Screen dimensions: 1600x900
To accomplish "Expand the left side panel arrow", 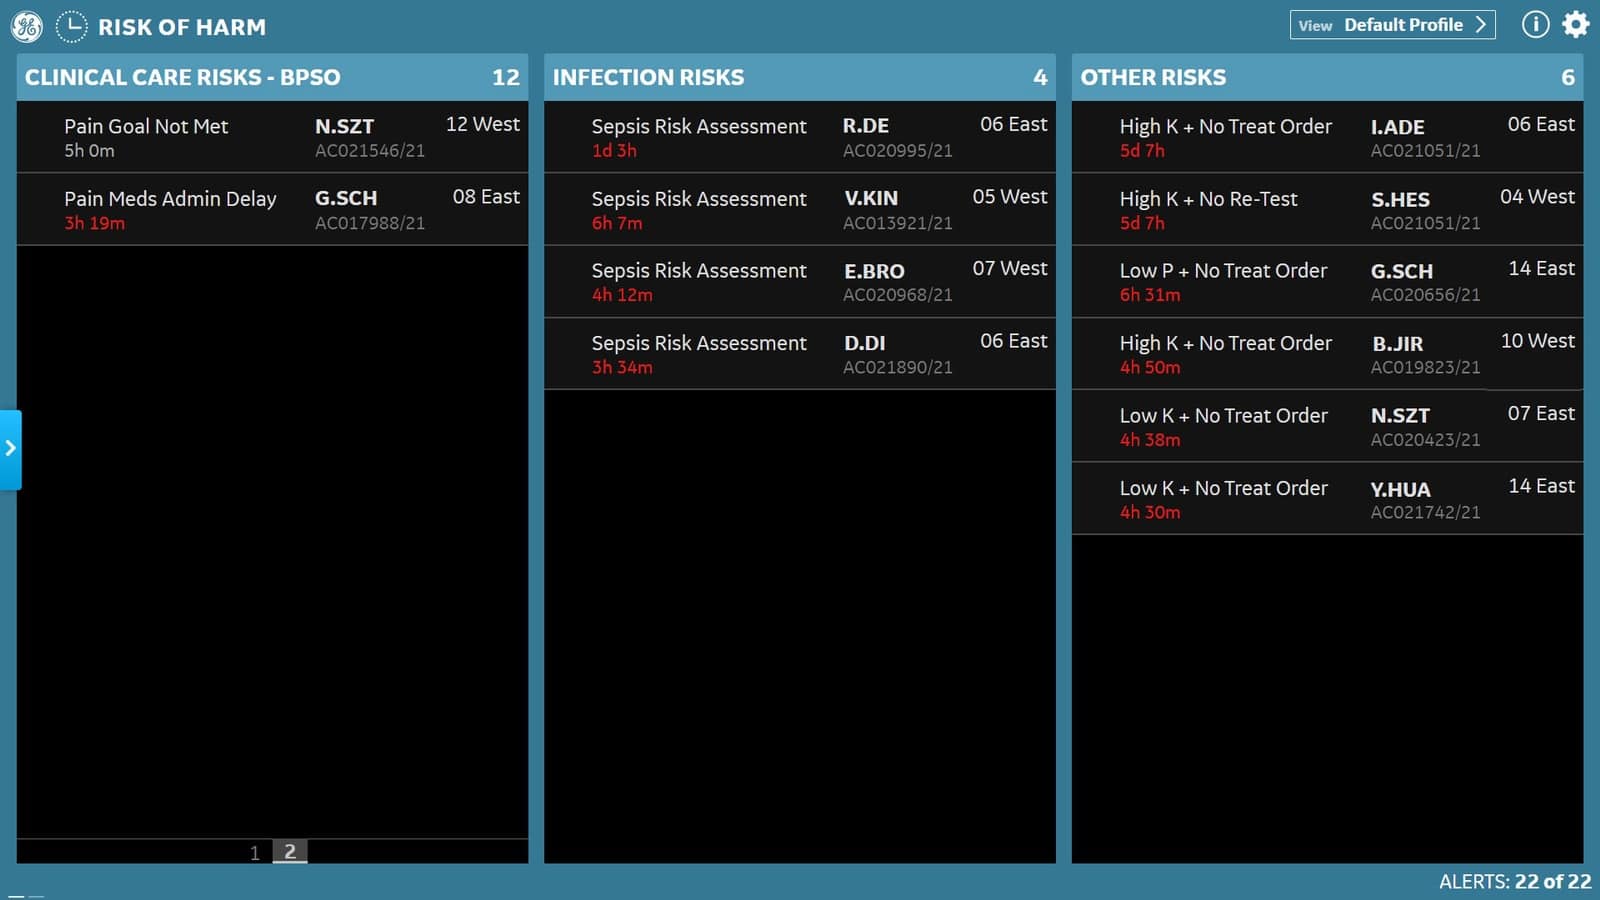I will pos(10,449).
